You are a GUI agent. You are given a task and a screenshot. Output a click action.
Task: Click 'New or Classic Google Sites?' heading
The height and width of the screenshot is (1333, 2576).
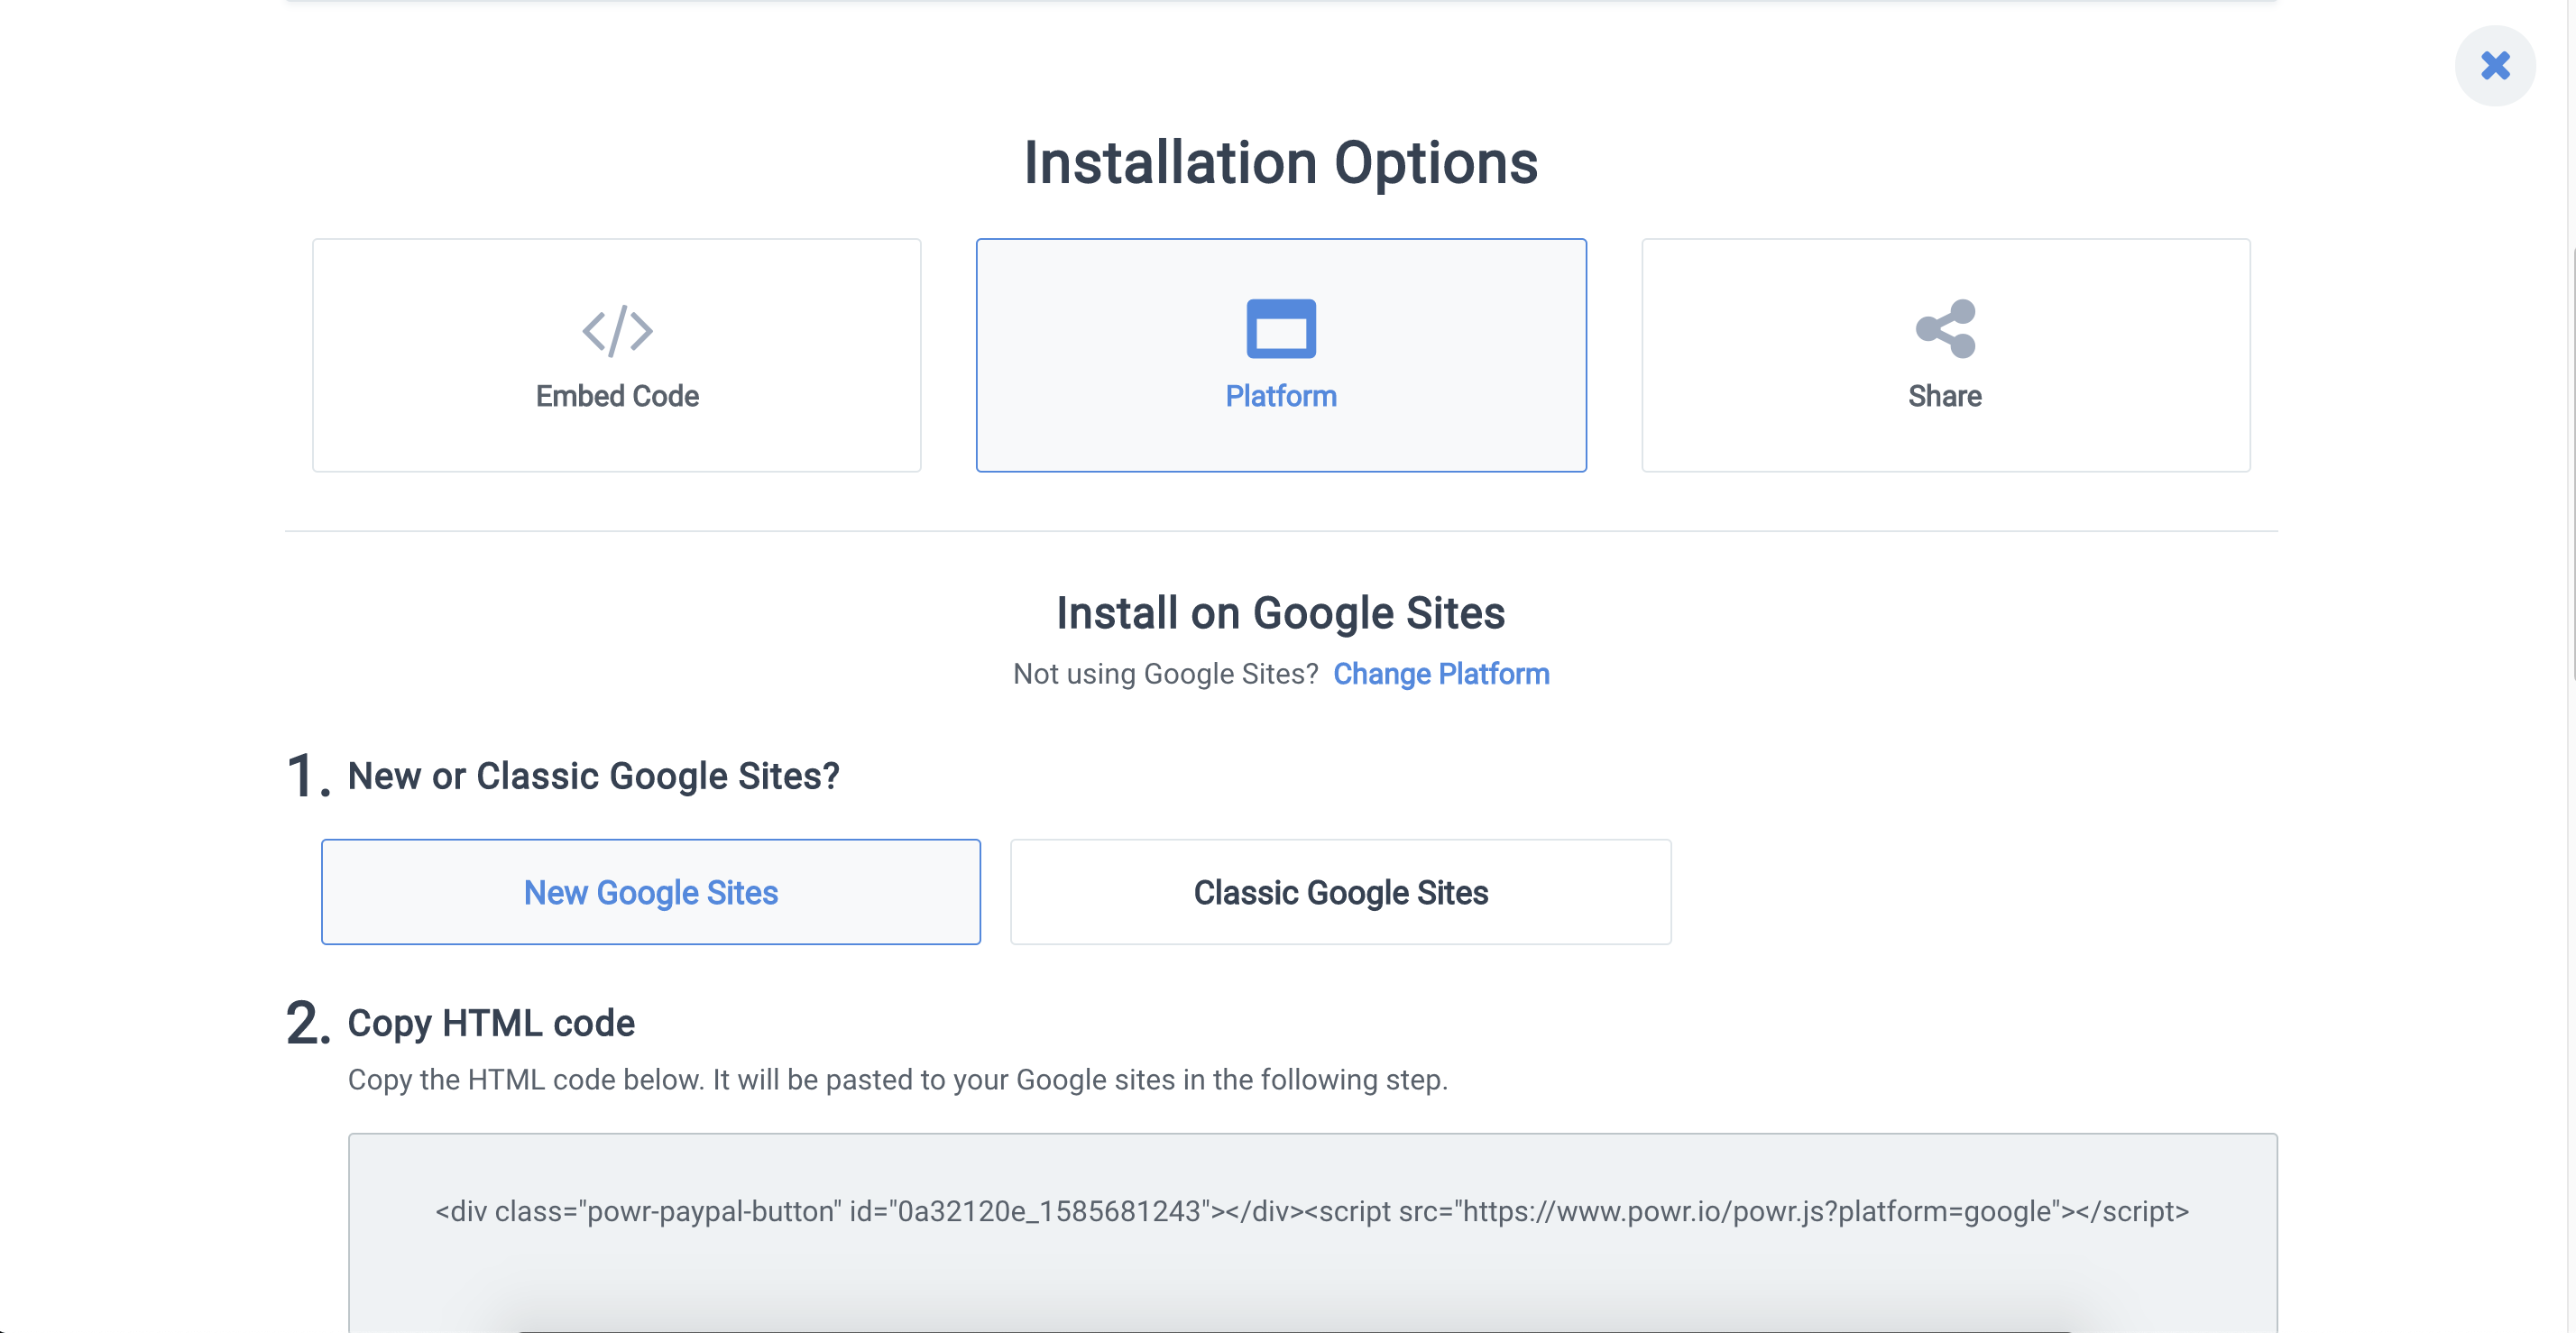click(x=593, y=776)
